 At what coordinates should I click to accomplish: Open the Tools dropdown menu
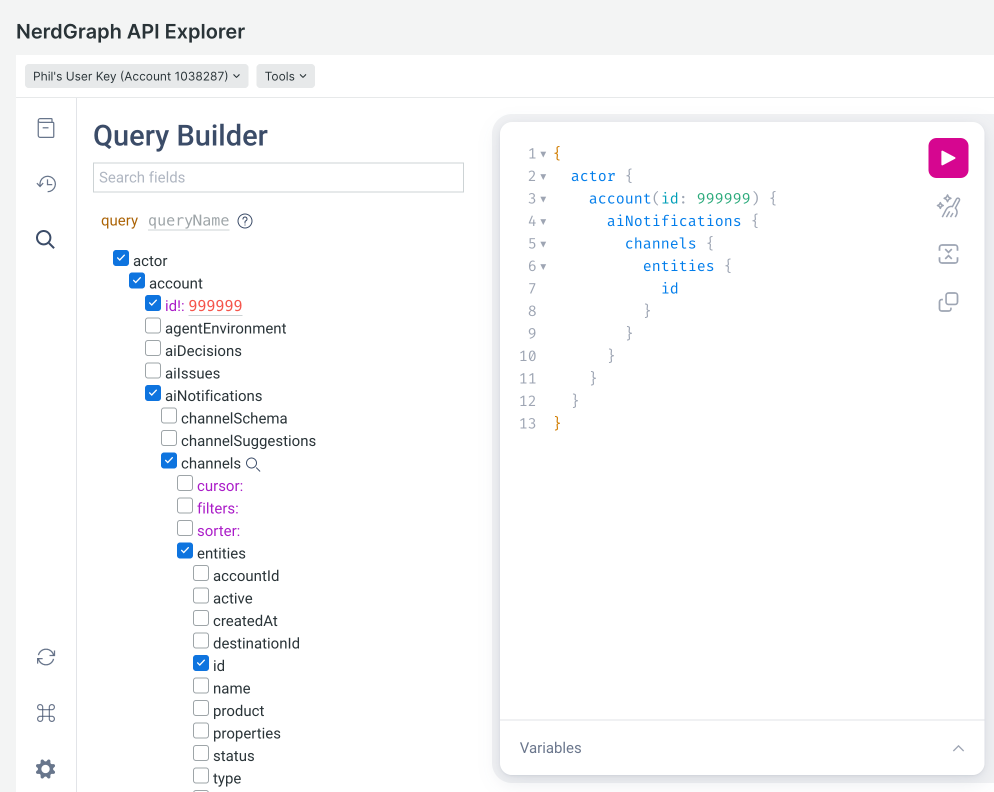[x=285, y=76]
